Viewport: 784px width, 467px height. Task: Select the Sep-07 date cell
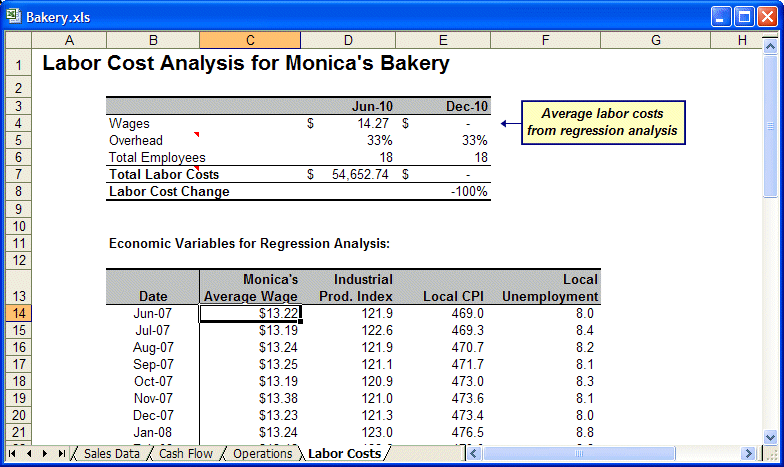(x=153, y=364)
